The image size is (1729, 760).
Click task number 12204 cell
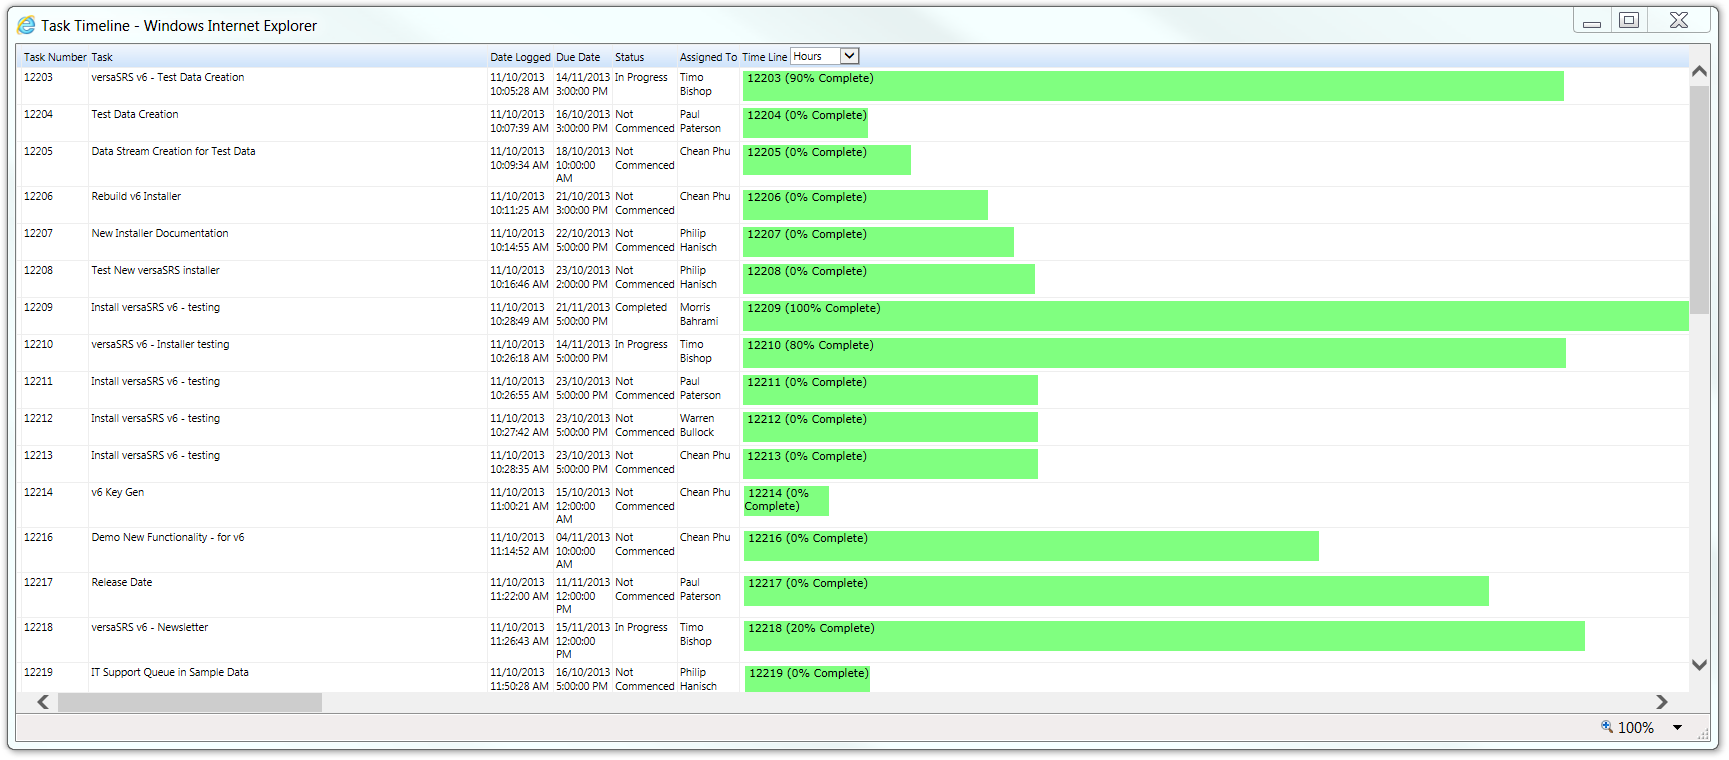click(x=38, y=114)
